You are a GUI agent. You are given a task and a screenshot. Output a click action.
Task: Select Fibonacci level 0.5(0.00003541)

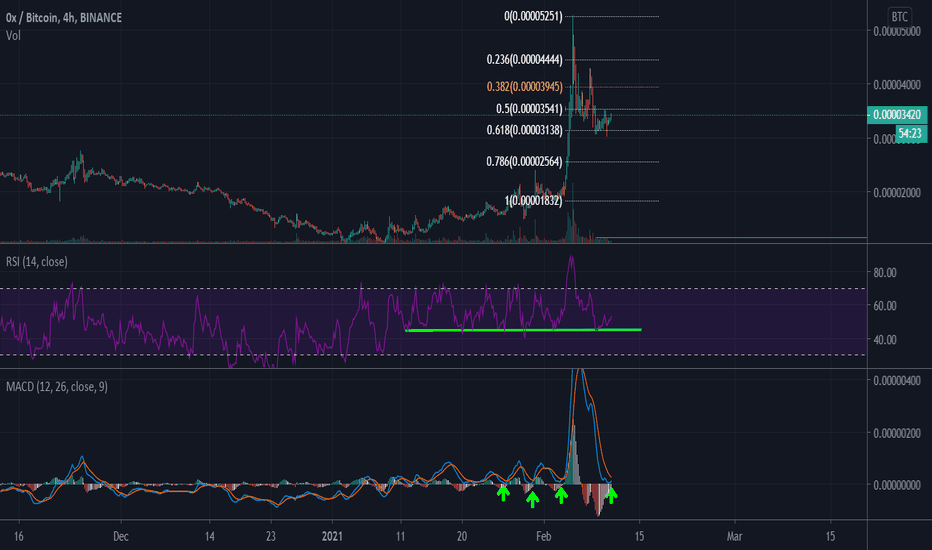click(x=529, y=109)
